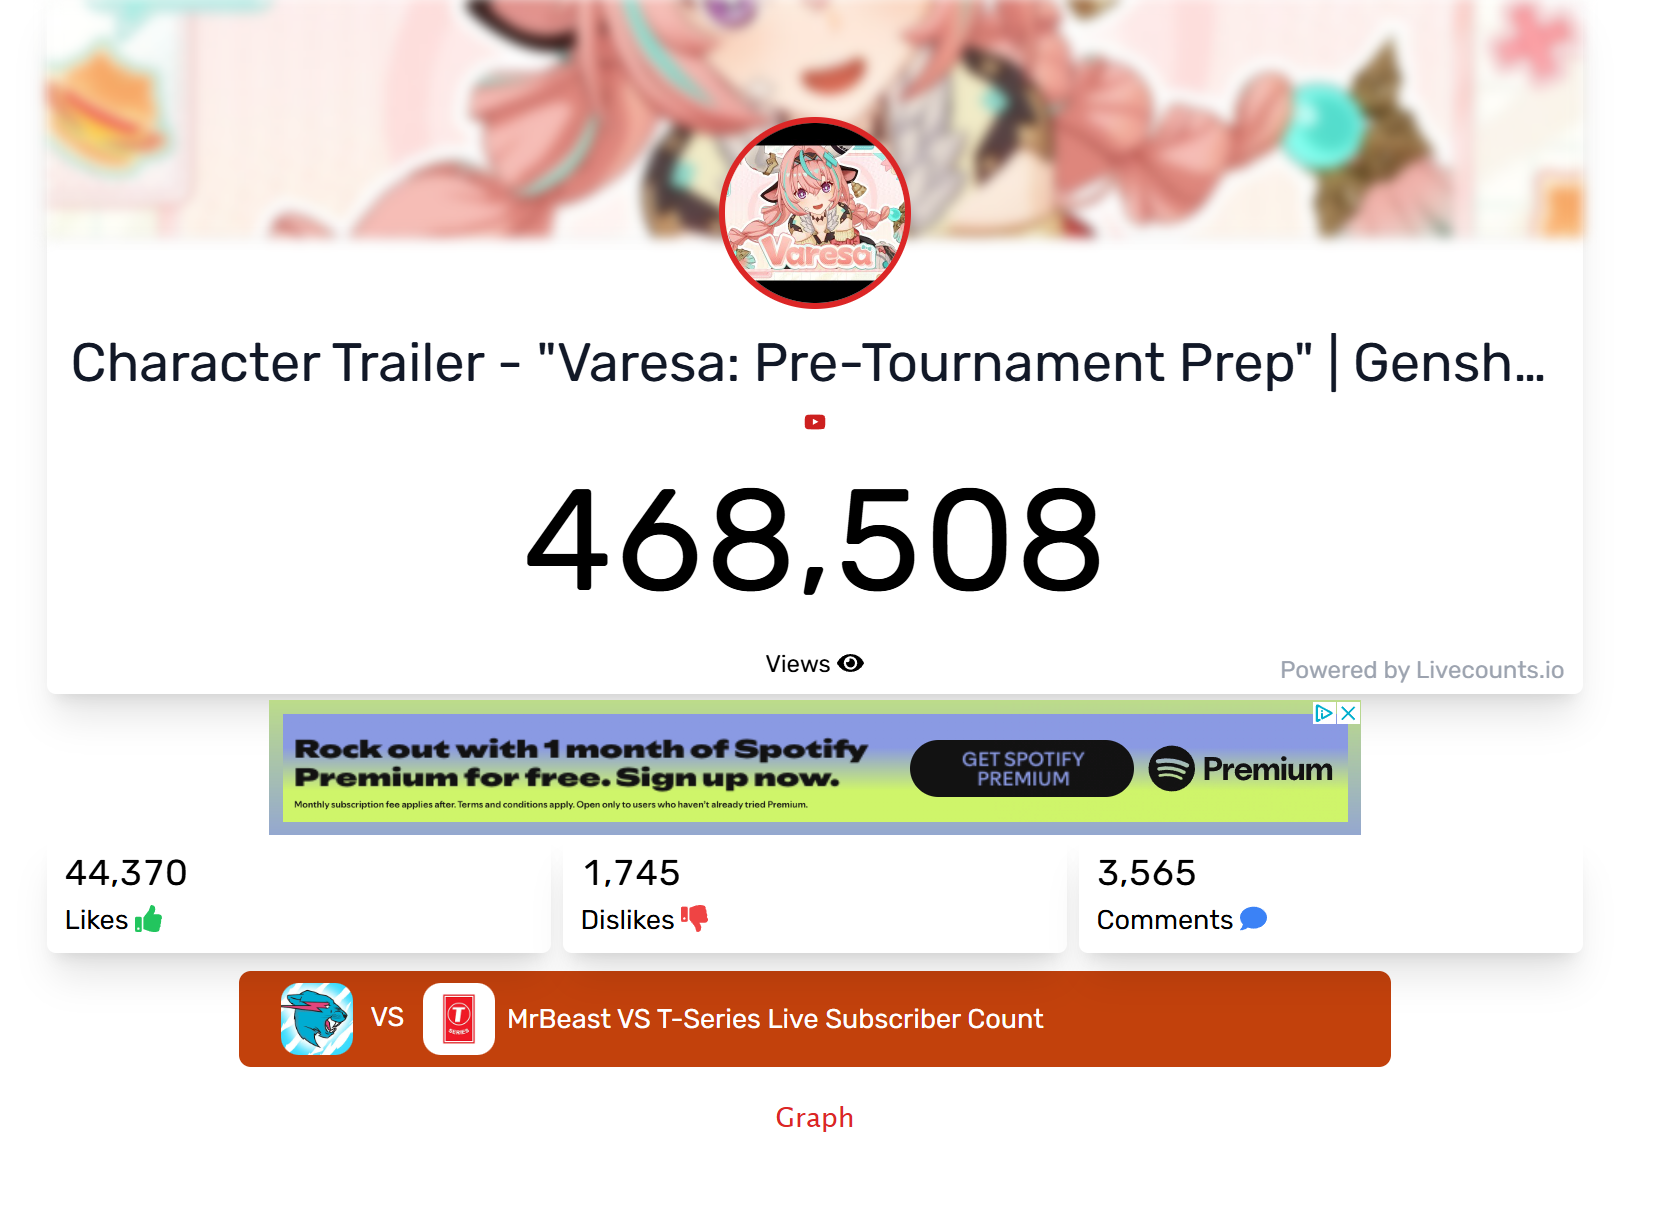The height and width of the screenshot is (1210, 1680).
Task: Click the red thumbs-down Dislikes icon
Action: 694,918
